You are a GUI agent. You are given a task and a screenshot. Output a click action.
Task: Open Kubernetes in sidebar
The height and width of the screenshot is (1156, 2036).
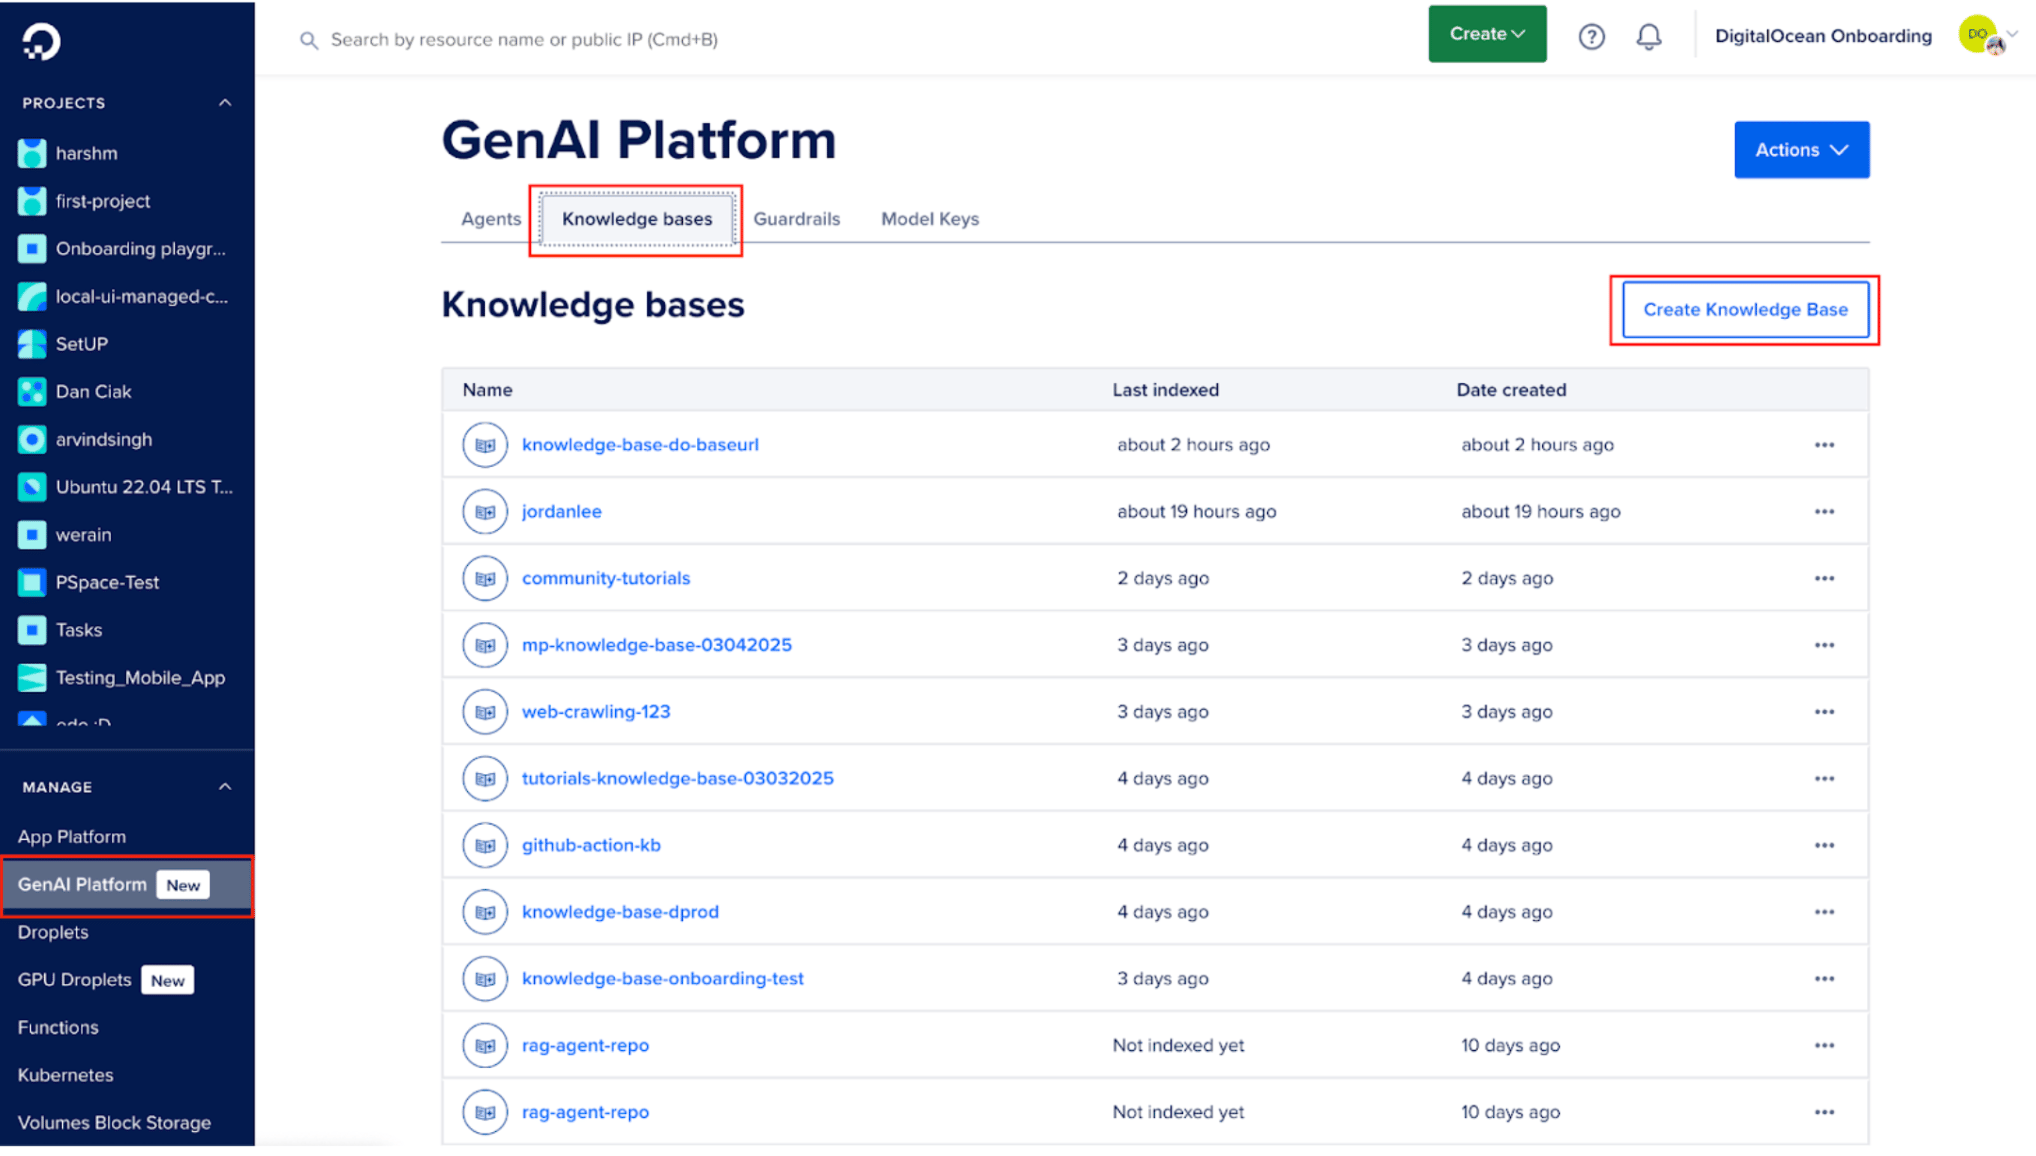click(65, 1075)
